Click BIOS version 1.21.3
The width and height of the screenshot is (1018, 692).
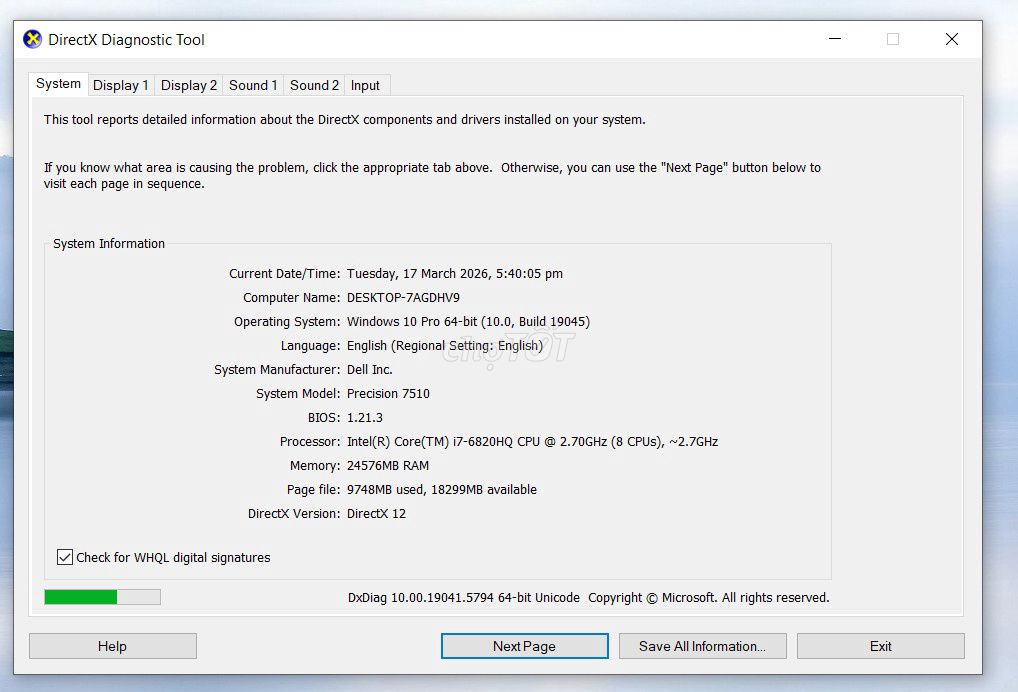365,418
